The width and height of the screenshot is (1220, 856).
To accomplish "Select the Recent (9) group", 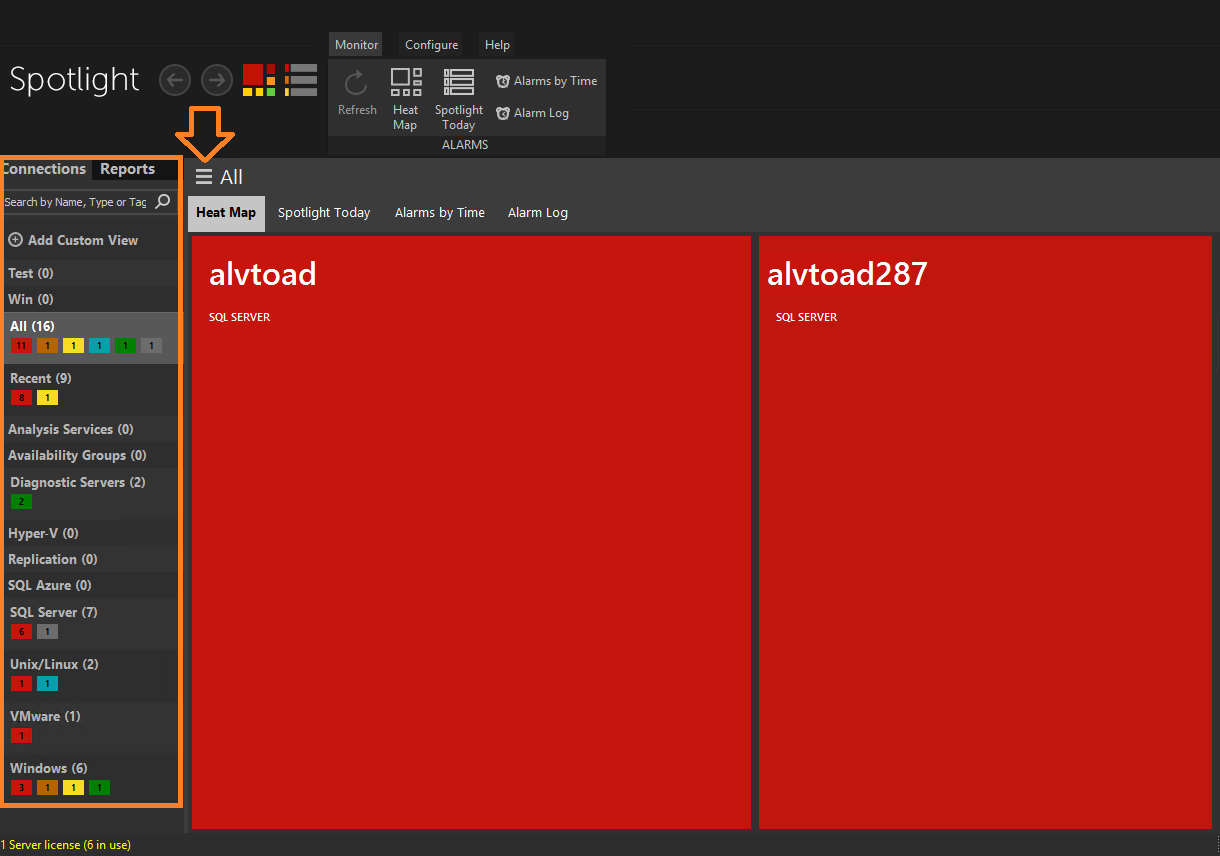I will click(92, 390).
